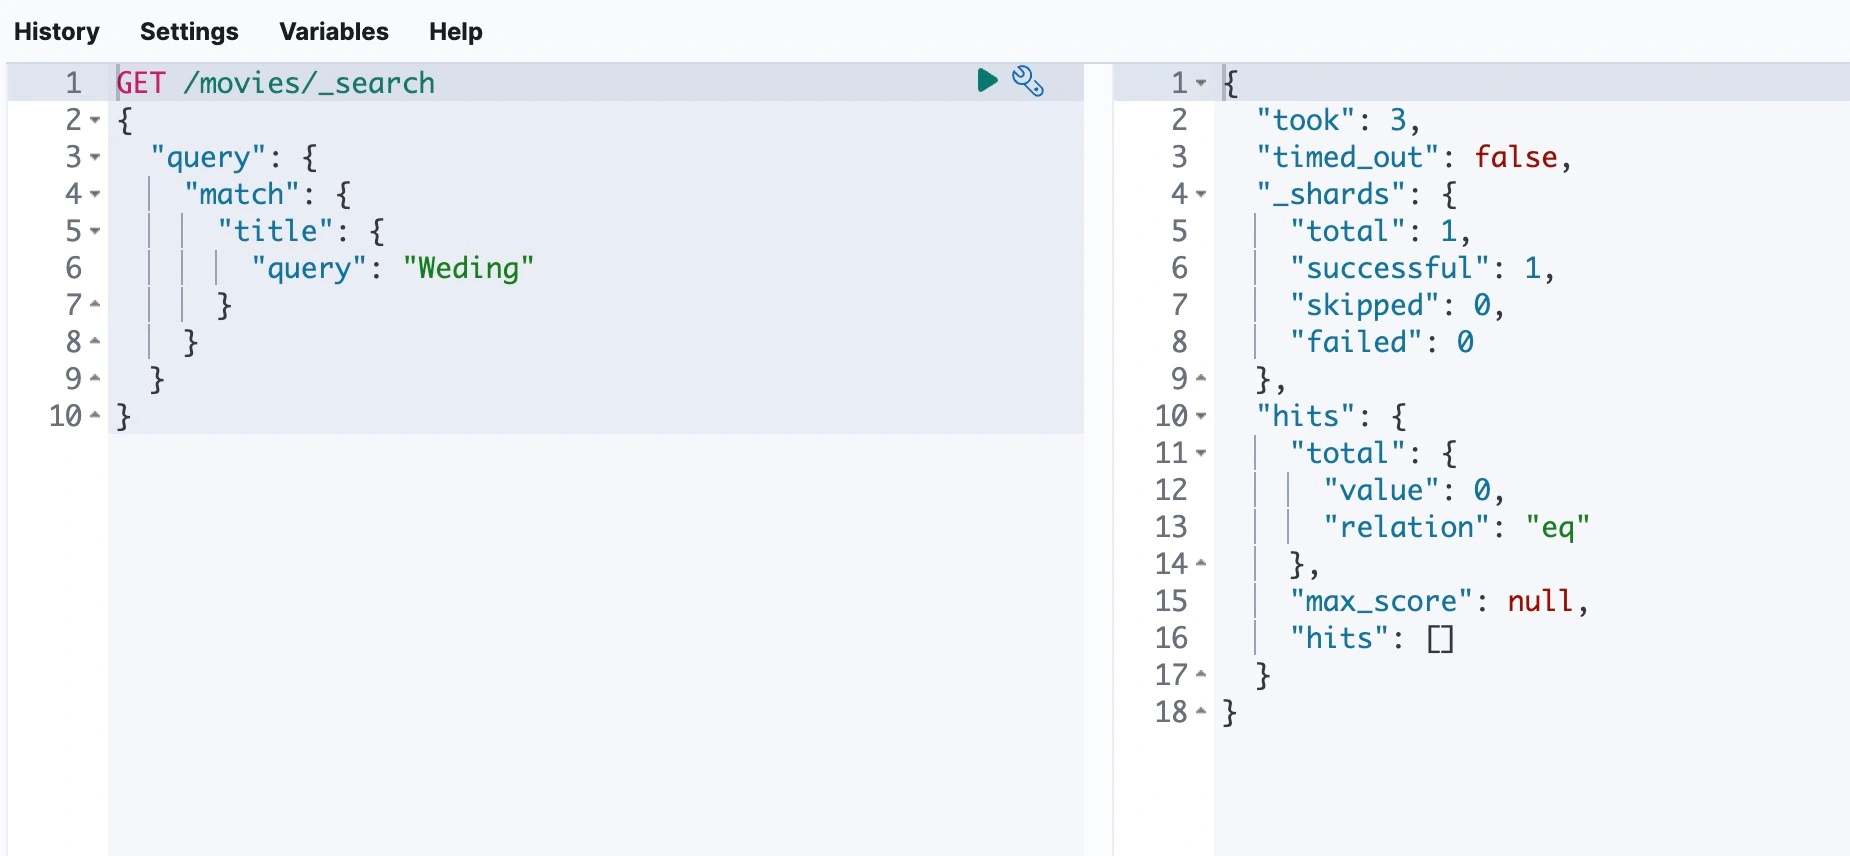Click the "Weding" query string value
The image size is (1850, 856).
tap(468, 268)
